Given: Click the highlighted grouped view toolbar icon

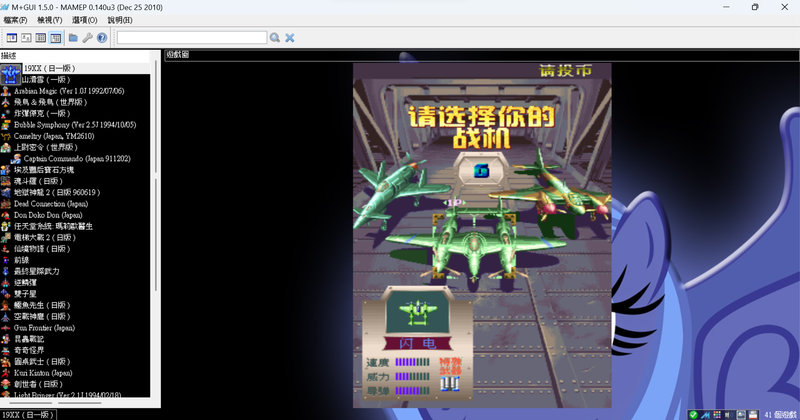Looking at the screenshot, I should coord(56,38).
